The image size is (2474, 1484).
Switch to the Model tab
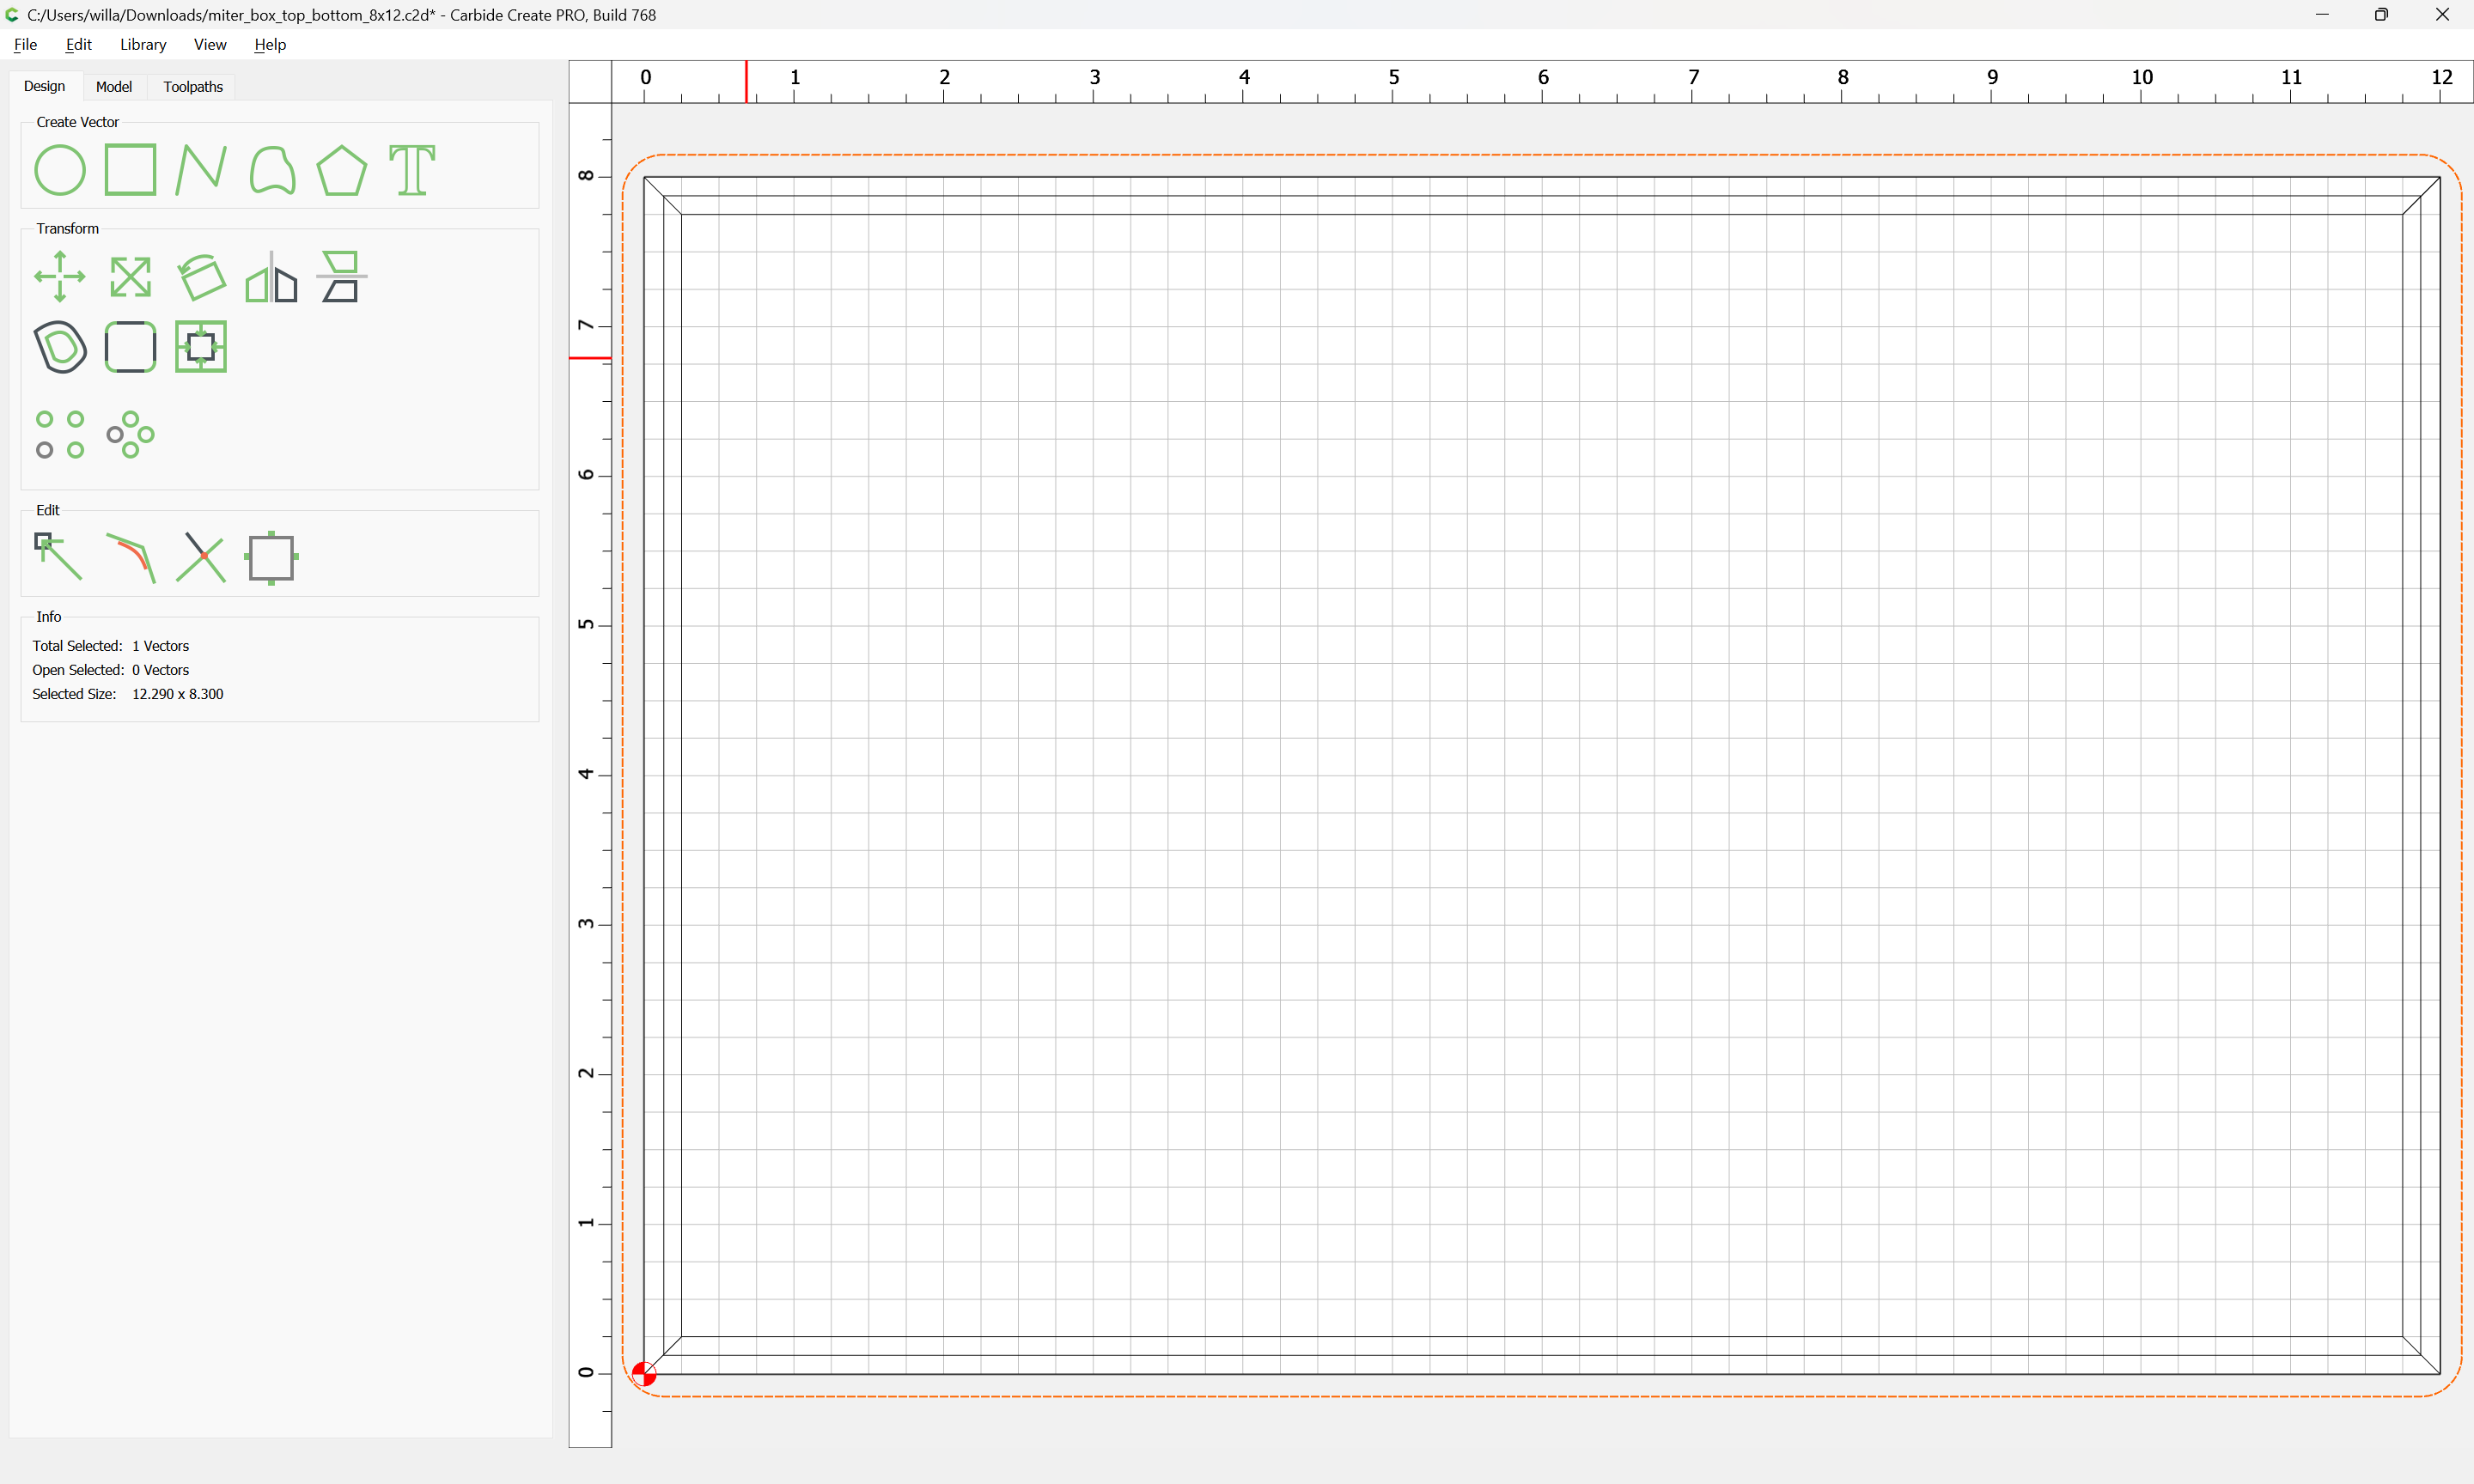(x=114, y=87)
